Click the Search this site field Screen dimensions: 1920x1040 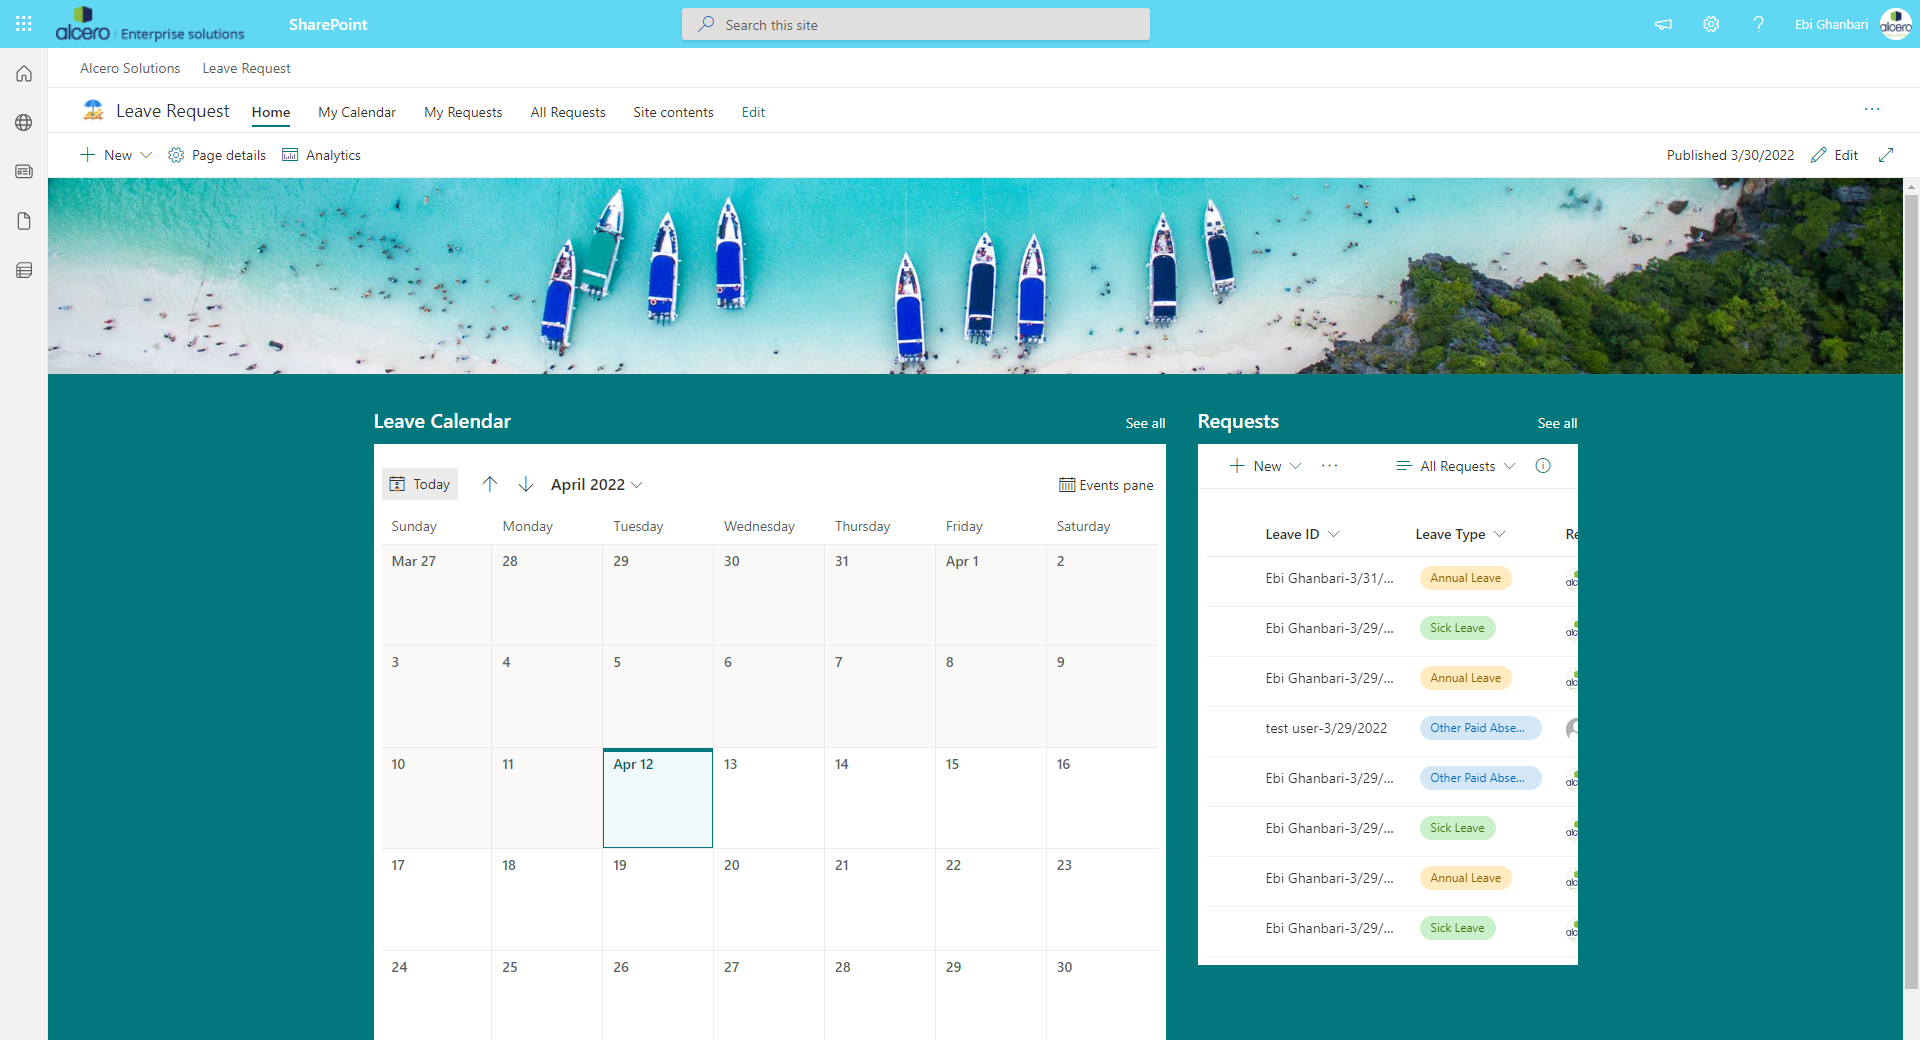[x=915, y=25]
